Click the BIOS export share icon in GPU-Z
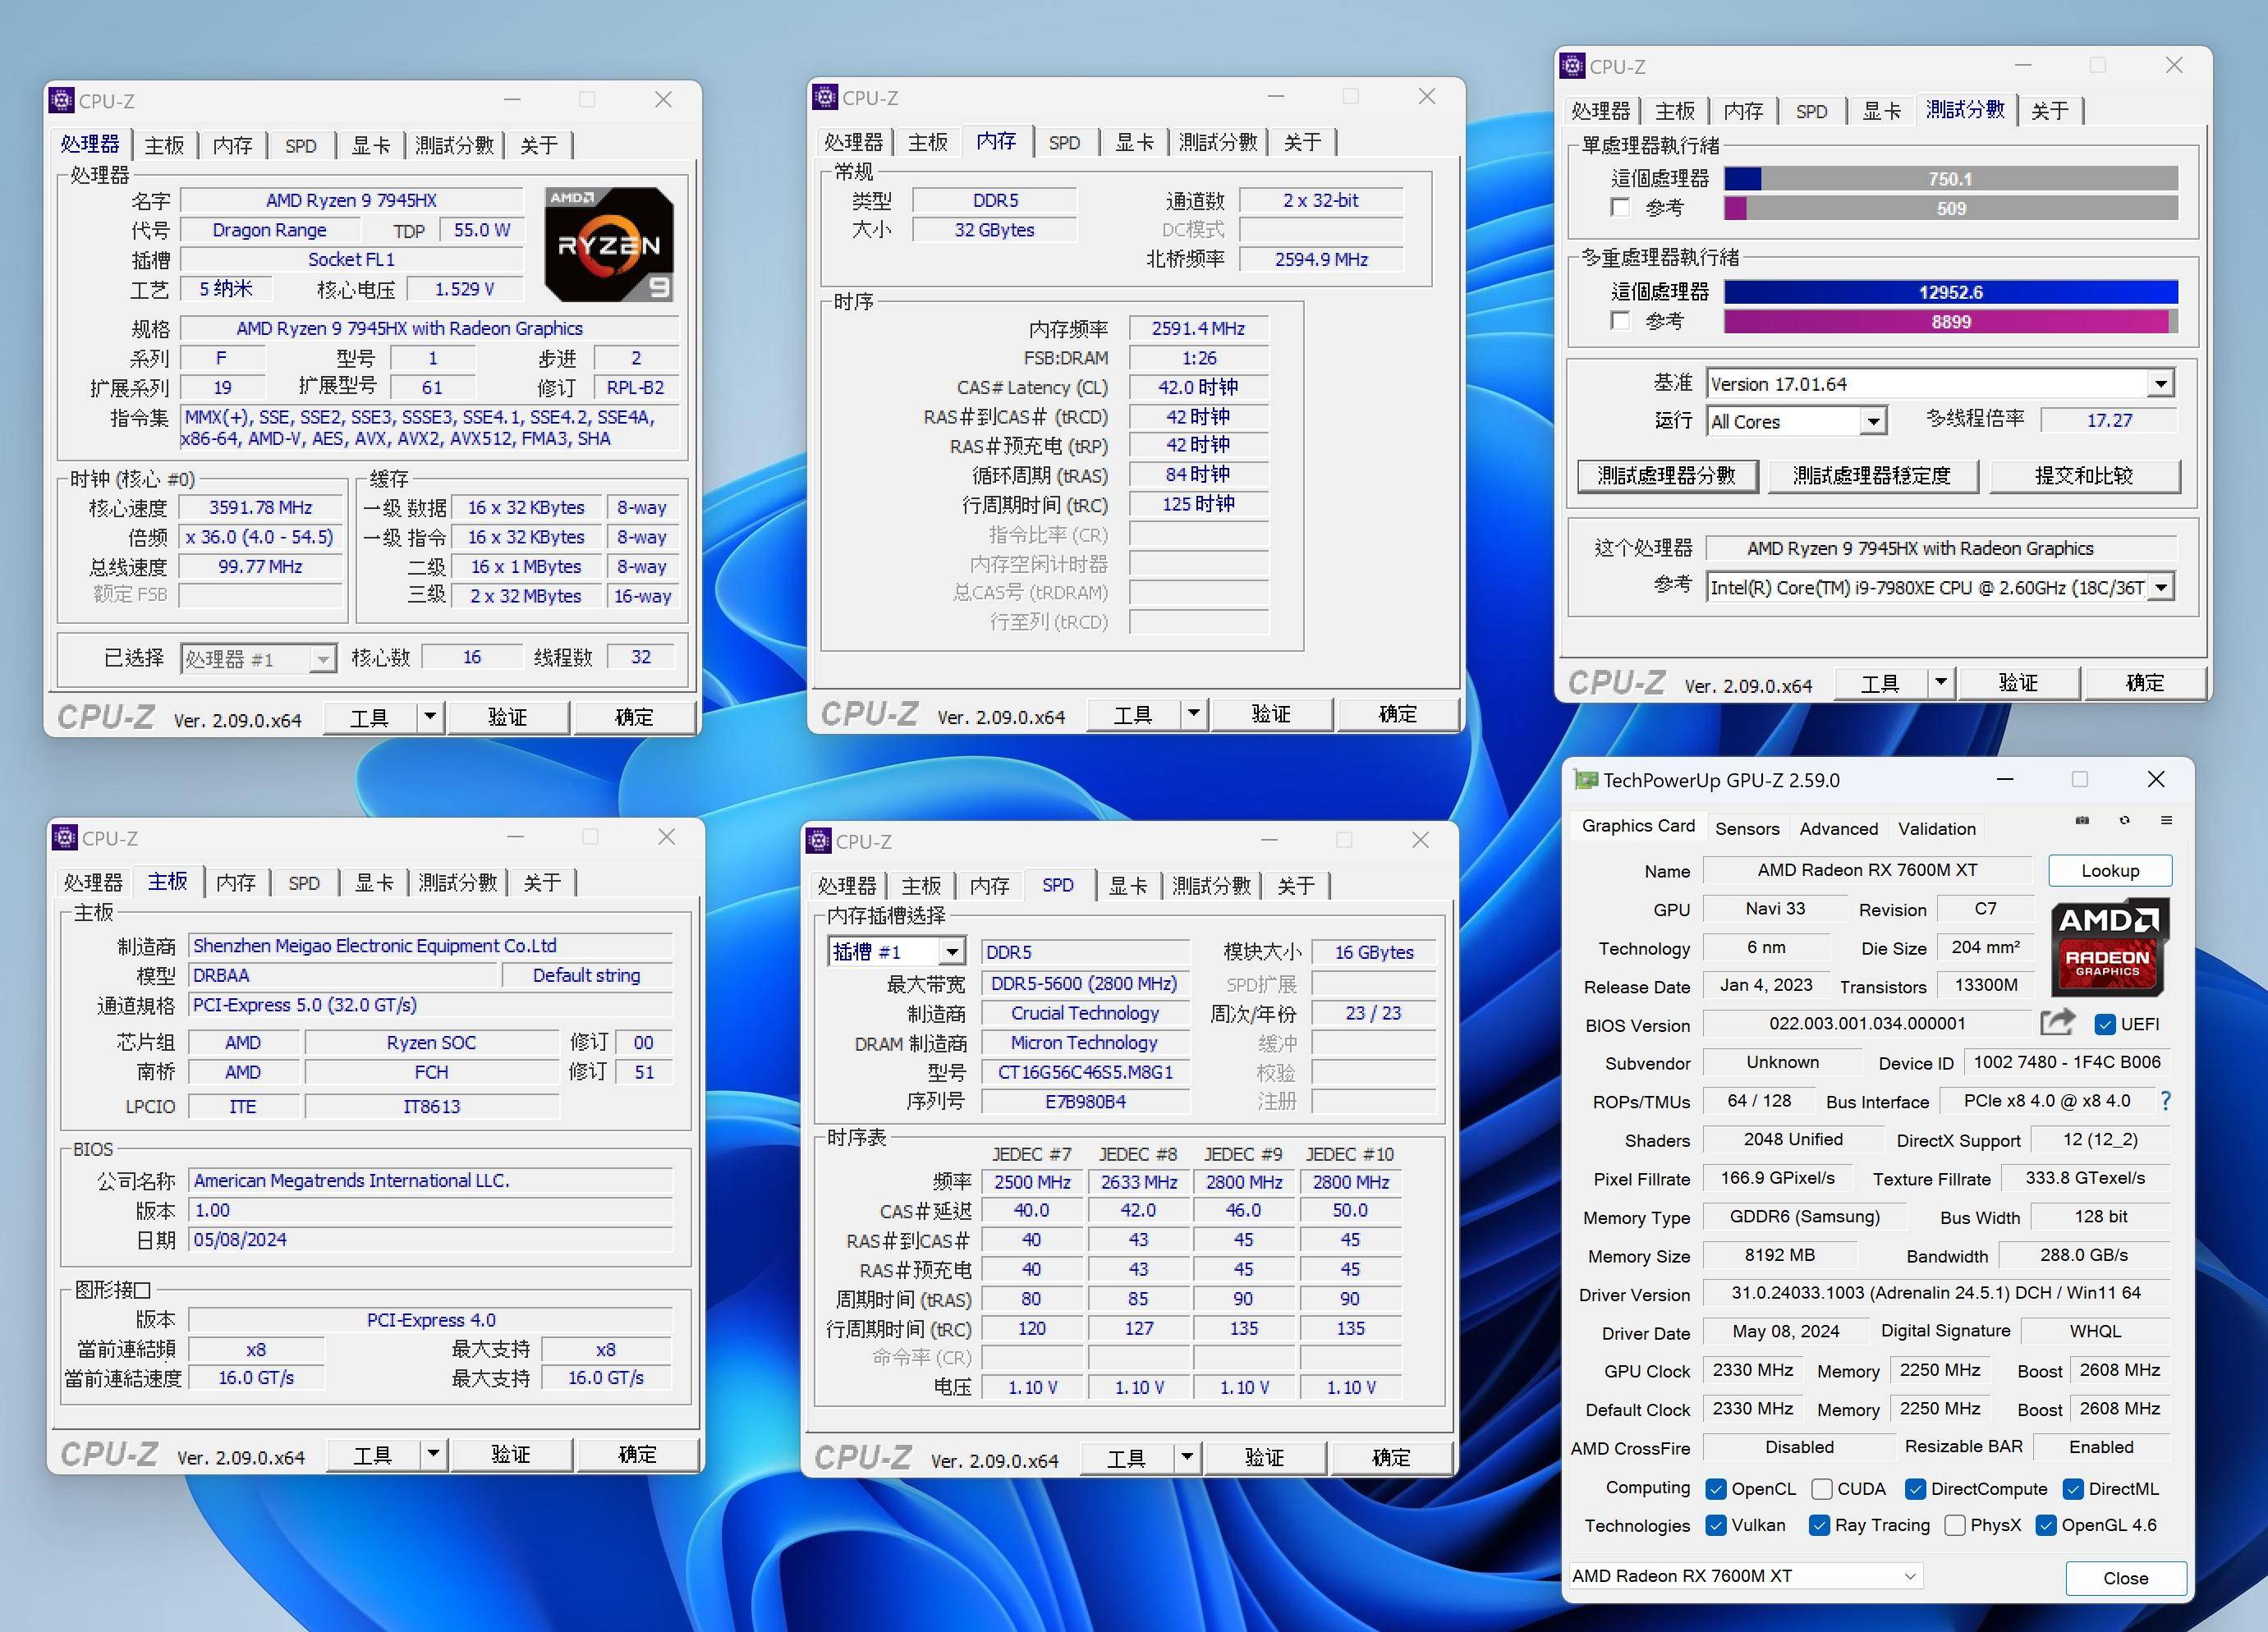Image resolution: width=2268 pixels, height=1632 pixels. pyautogui.click(x=2057, y=1022)
